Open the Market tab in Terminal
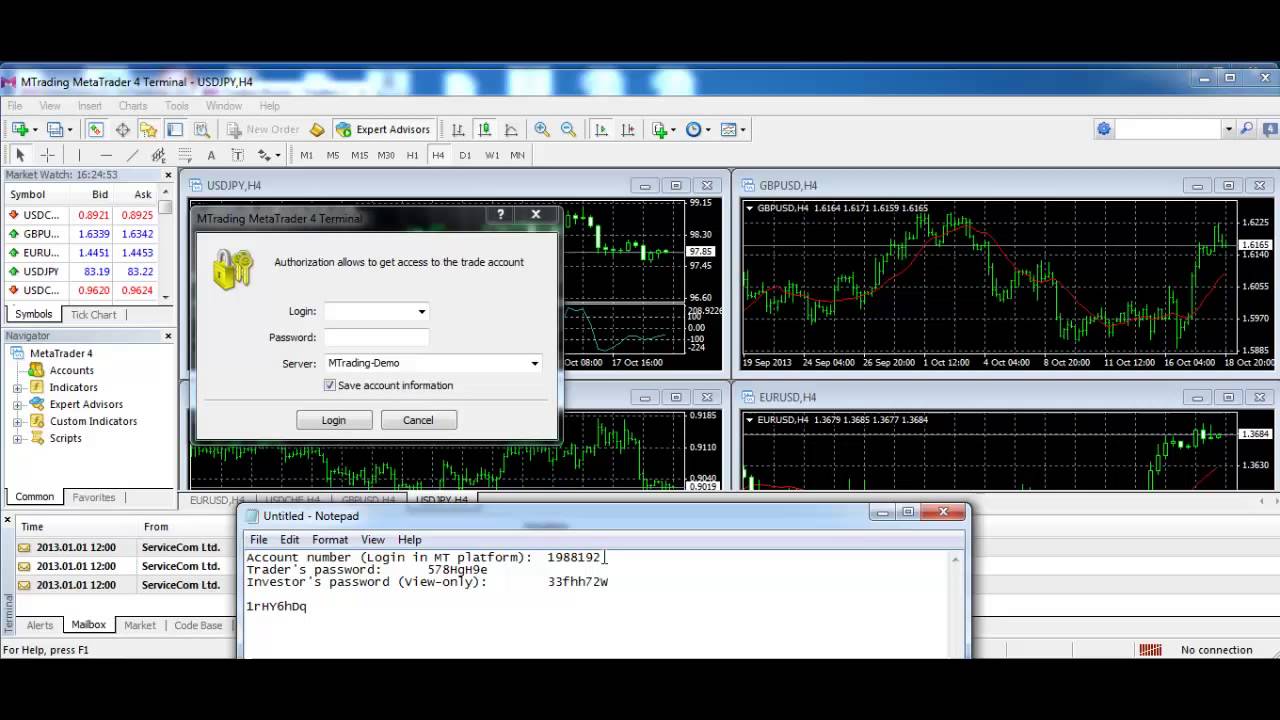Viewport: 1280px width, 720px height. (x=140, y=625)
